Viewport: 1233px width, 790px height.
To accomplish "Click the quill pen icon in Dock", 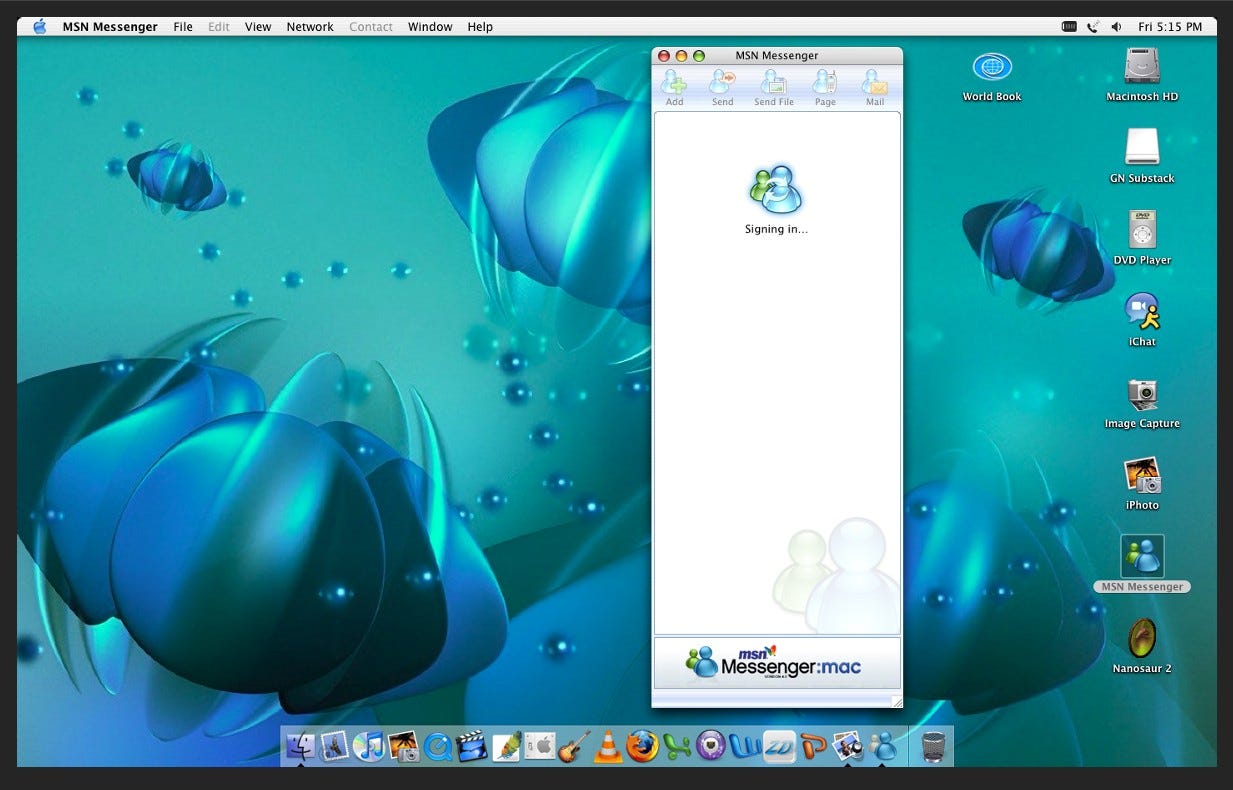I will click(506, 746).
